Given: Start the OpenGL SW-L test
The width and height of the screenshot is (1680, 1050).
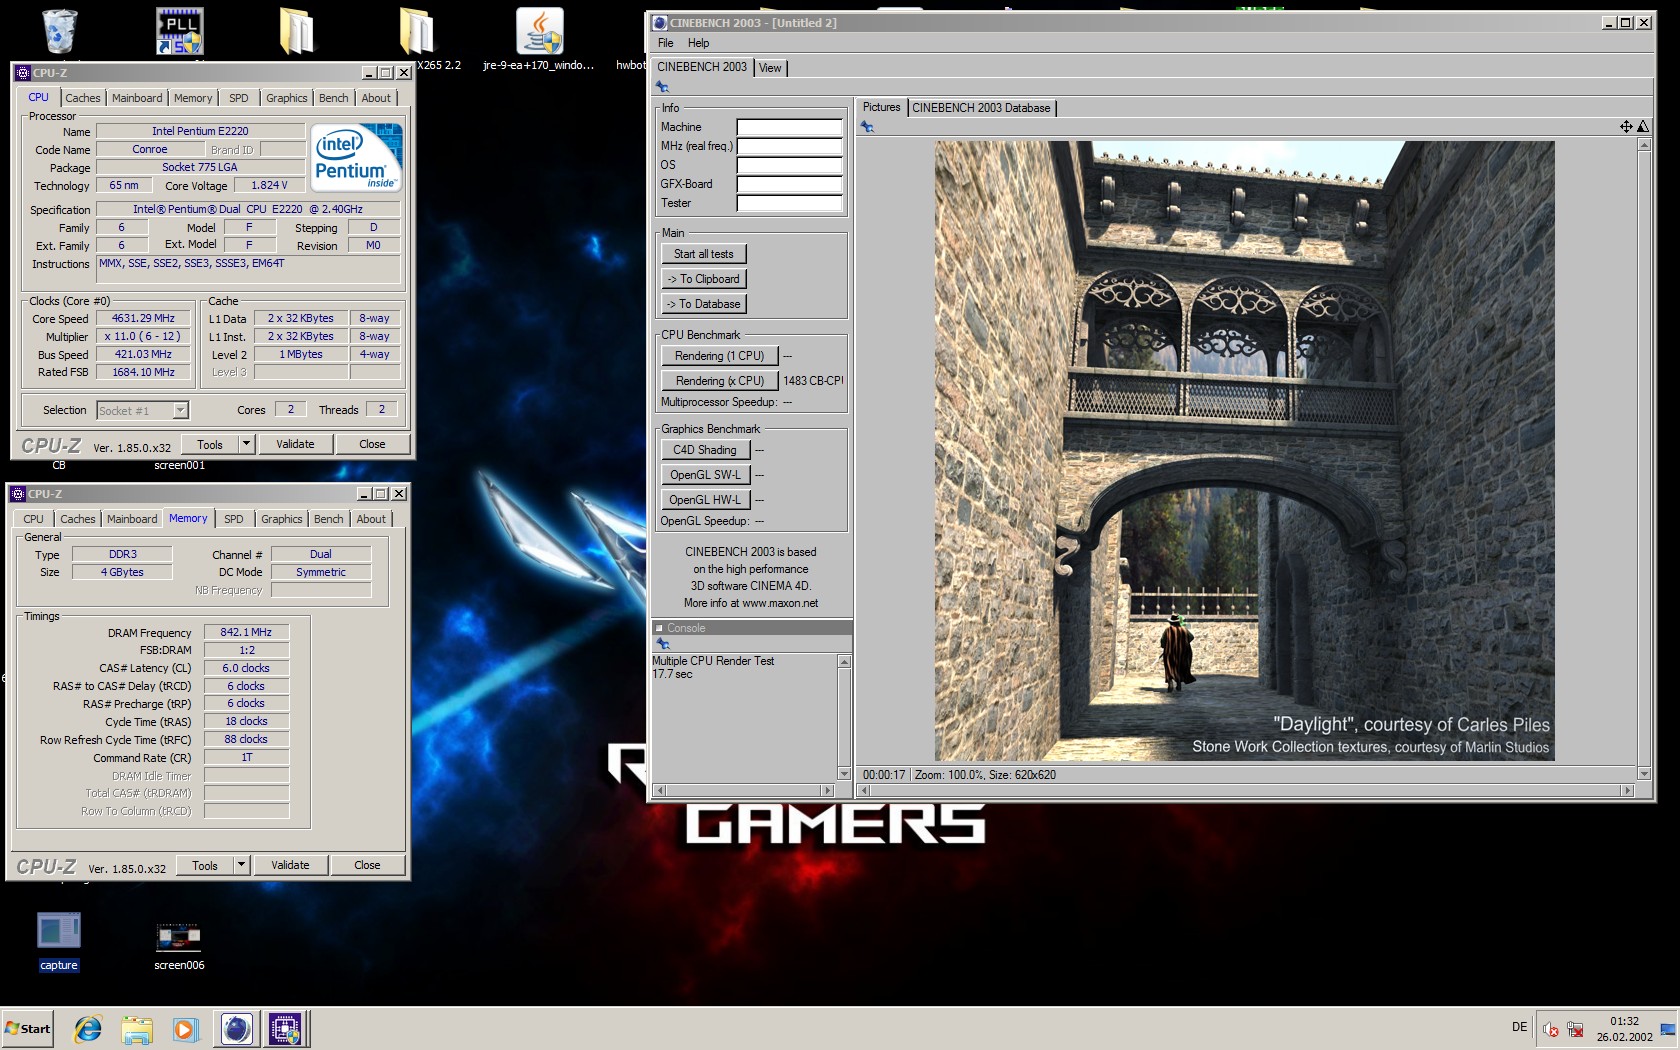Looking at the screenshot, I should (x=705, y=475).
